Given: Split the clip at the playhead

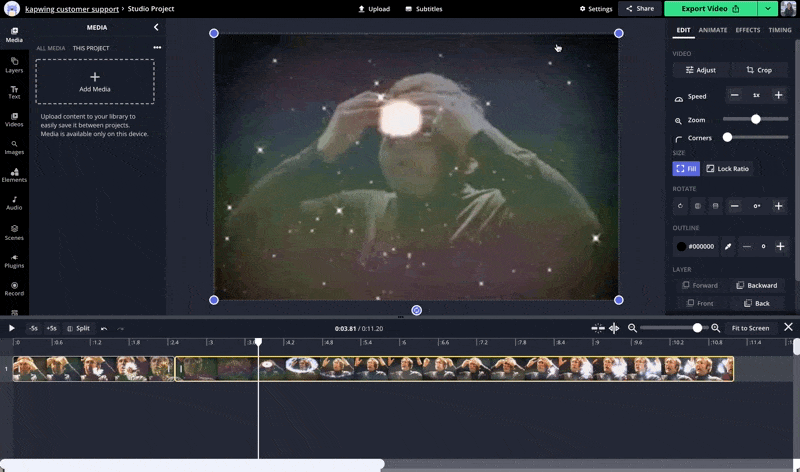Looking at the screenshot, I should pos(79,328).
